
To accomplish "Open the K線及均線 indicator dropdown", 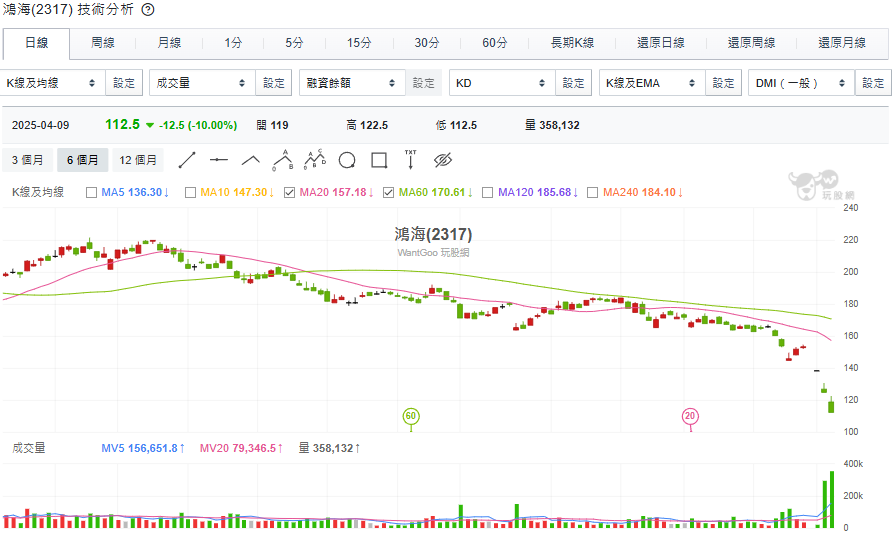I will pyautogui.click(x=52, y=83).
